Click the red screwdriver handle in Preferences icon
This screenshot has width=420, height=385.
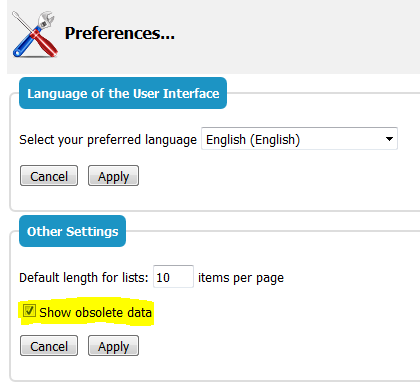(x=44, y=43)
